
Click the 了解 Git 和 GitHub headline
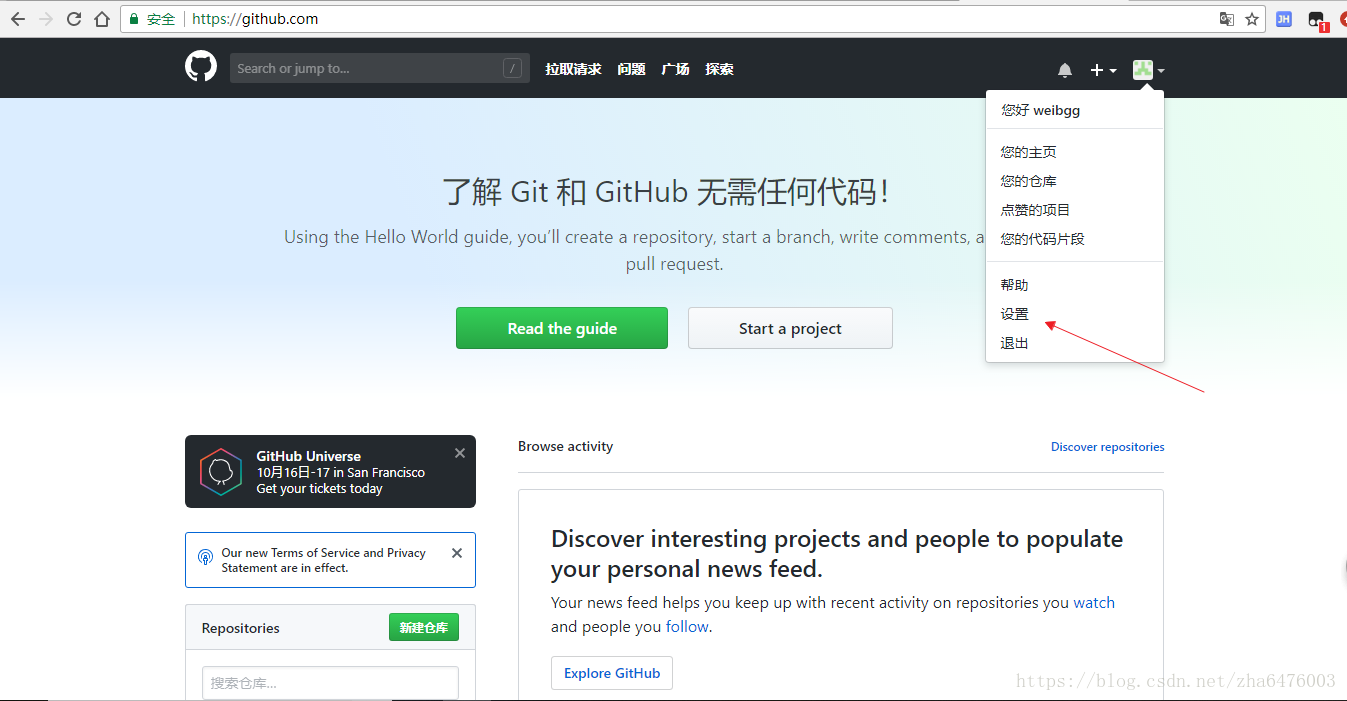pos(666,191)
